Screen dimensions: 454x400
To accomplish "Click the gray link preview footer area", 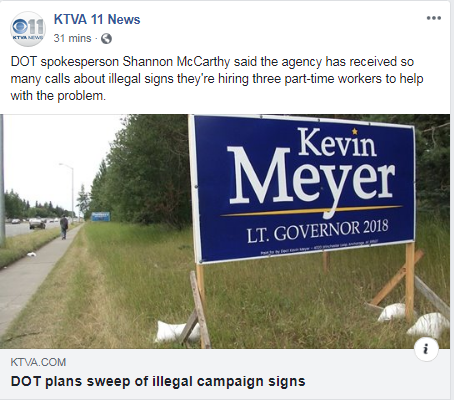I will pyautogui.click(x=225, y=374).
